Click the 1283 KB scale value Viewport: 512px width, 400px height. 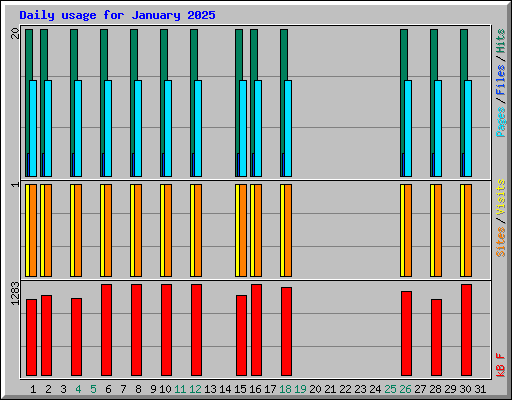(15, 293)
